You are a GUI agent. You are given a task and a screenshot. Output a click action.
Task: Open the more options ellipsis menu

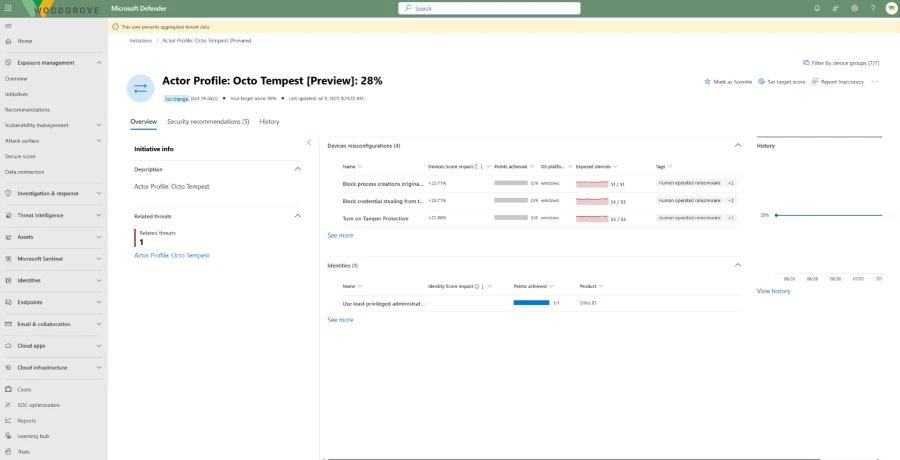point(875,81)
